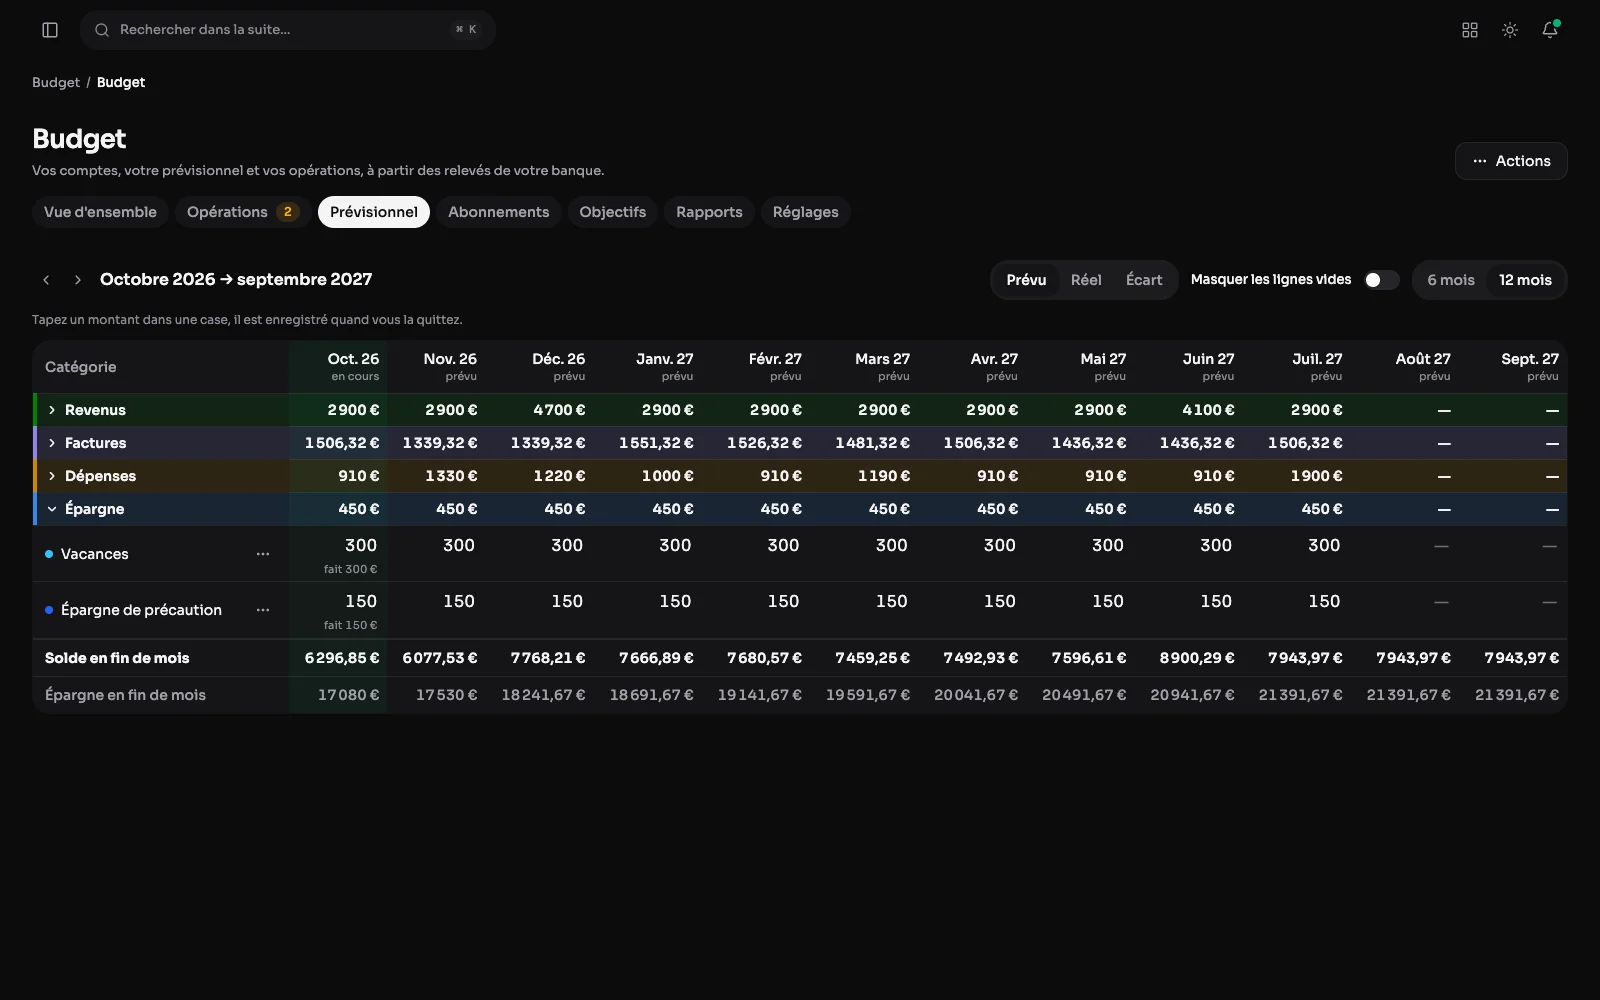Select the Écart view
This screenshot has width=1600, height=1000.
1144,280
